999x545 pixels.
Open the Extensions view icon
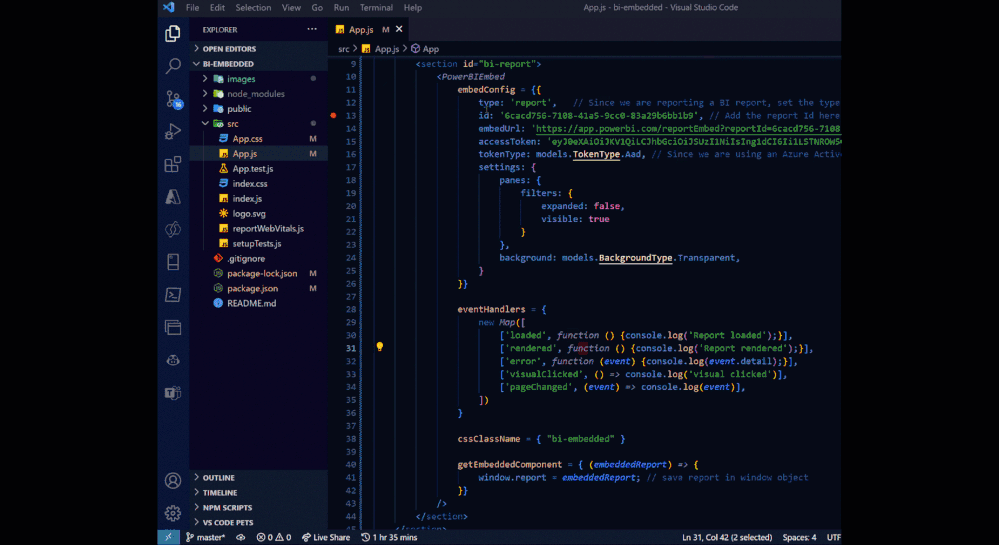click(x=173, y=164)
